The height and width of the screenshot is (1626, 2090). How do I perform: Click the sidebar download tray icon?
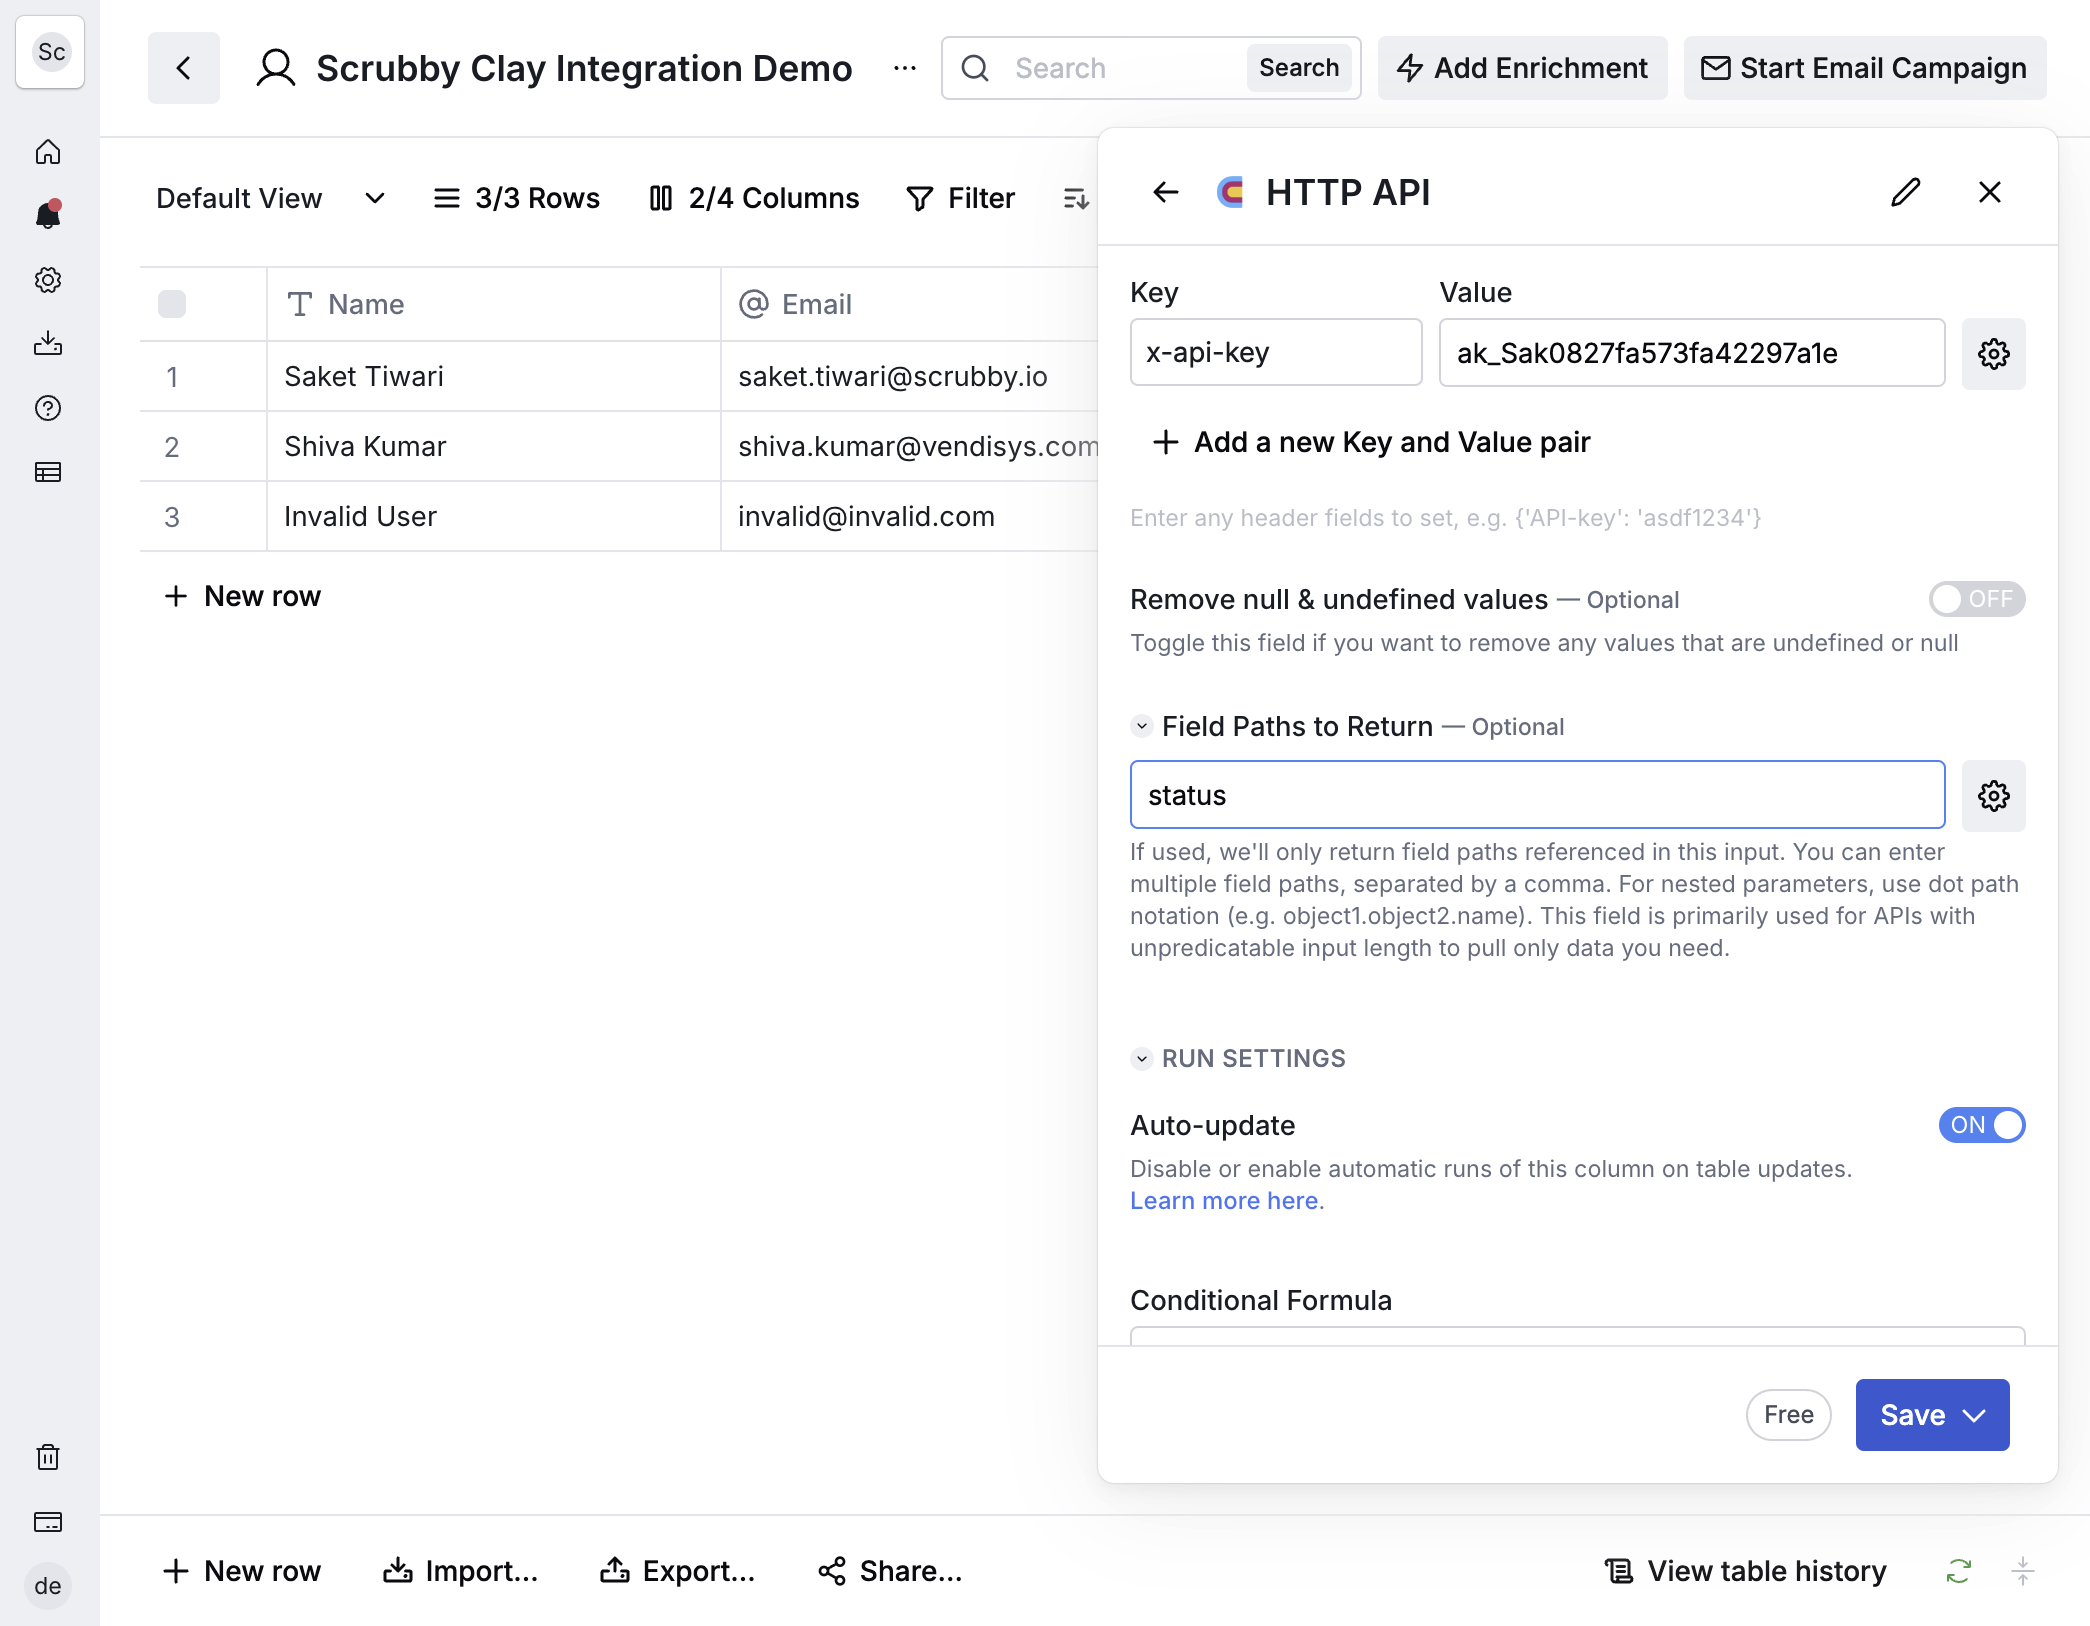(48, 344)
